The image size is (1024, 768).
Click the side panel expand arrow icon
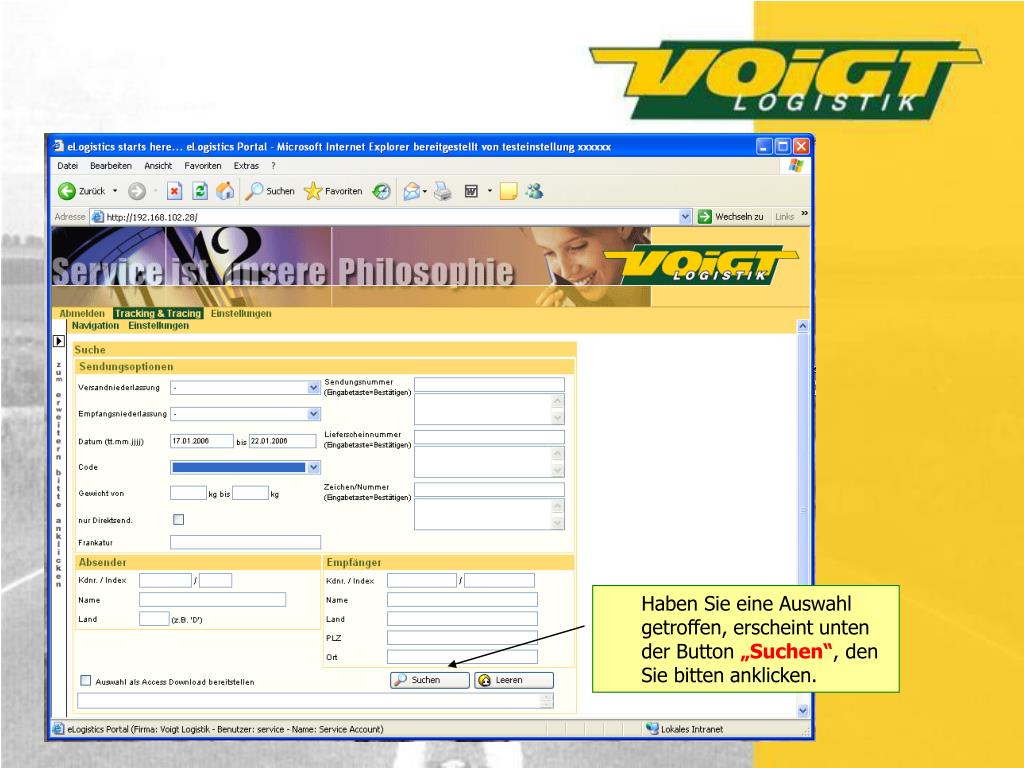coord(59,341)
